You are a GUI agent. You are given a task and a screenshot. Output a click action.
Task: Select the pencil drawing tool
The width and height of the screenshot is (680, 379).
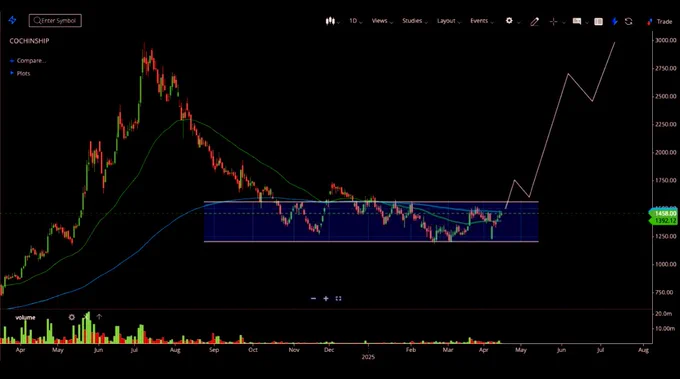(x=534, y=21)
